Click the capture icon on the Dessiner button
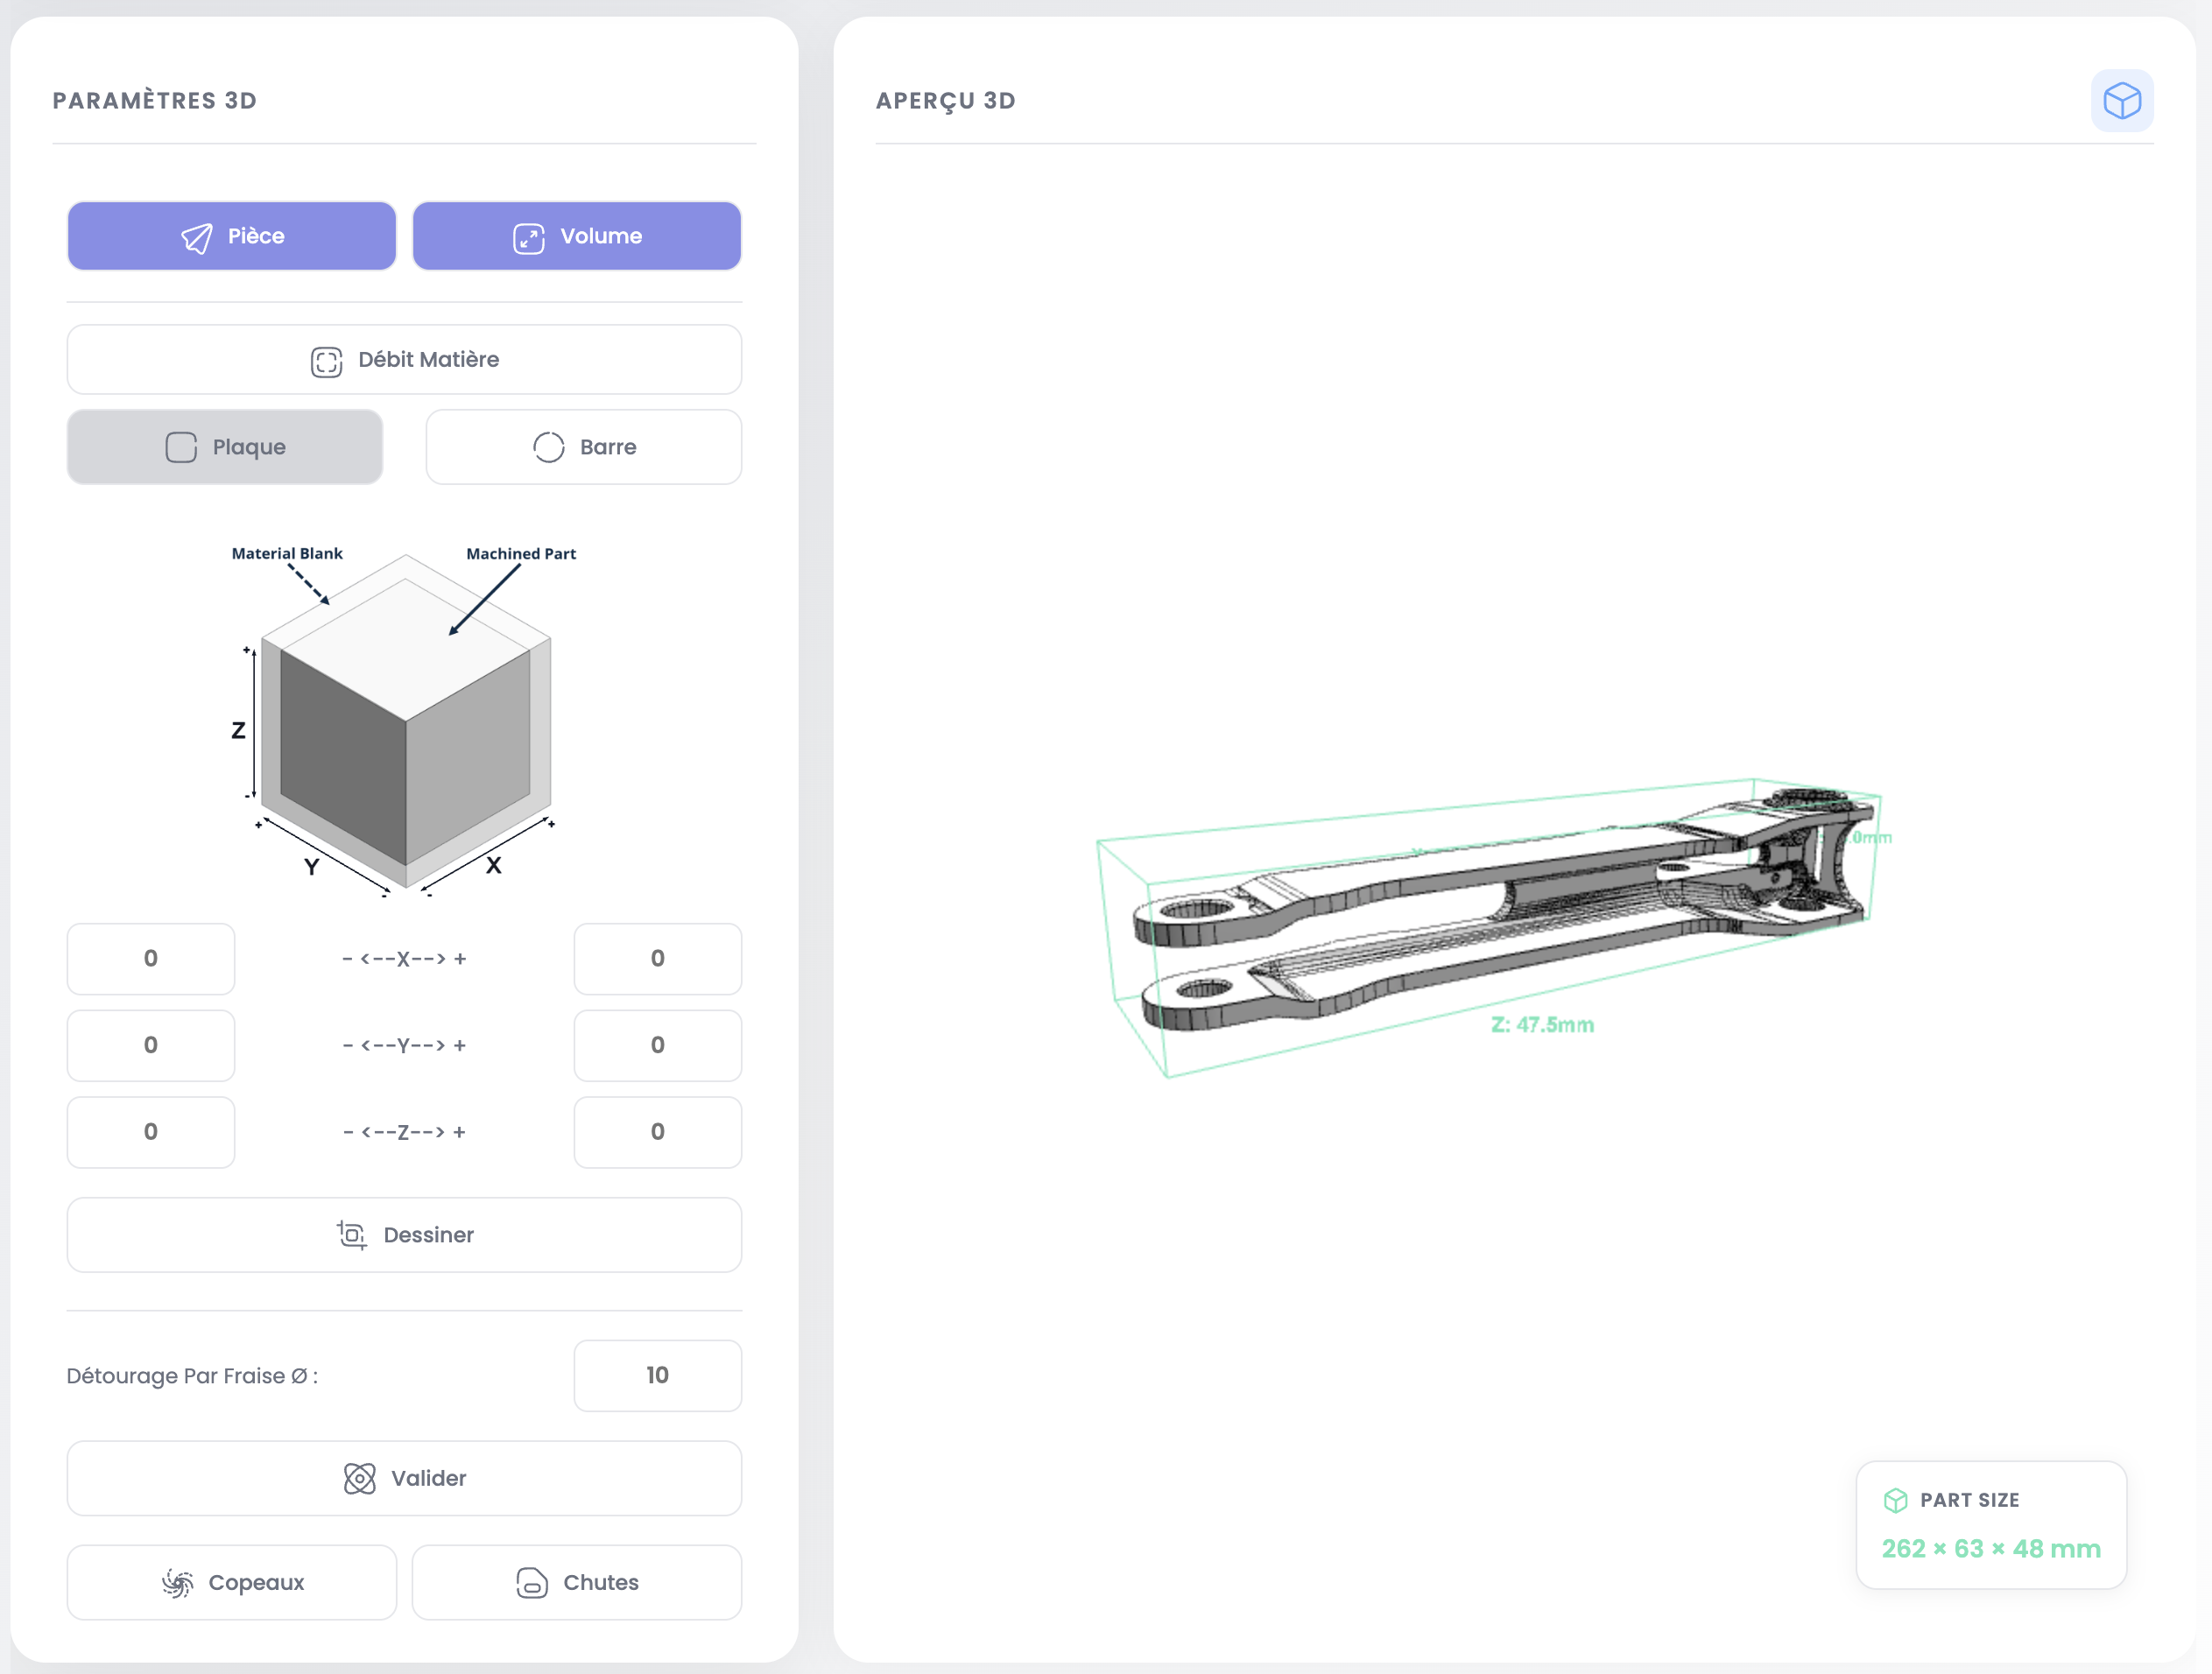The height and width of the screenshot is (1674, 2212). [351, 1235]
